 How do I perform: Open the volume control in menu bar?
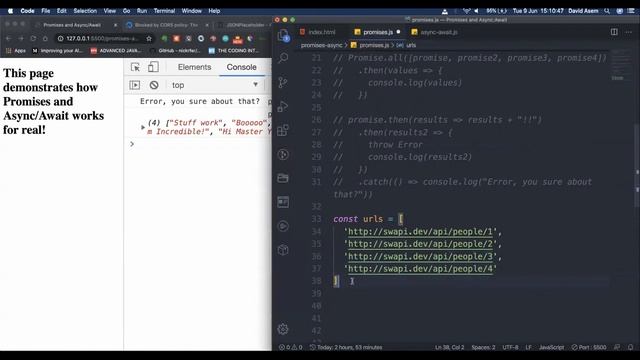(476, 11)
